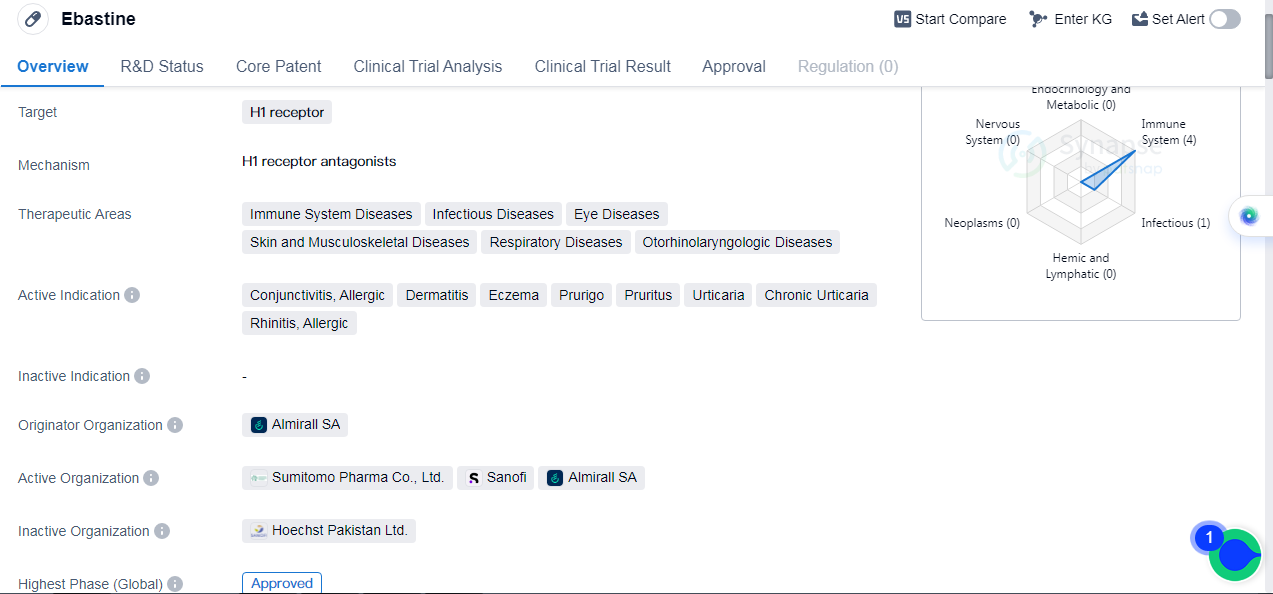Switch to the R&D Status tab

[162, 66]
